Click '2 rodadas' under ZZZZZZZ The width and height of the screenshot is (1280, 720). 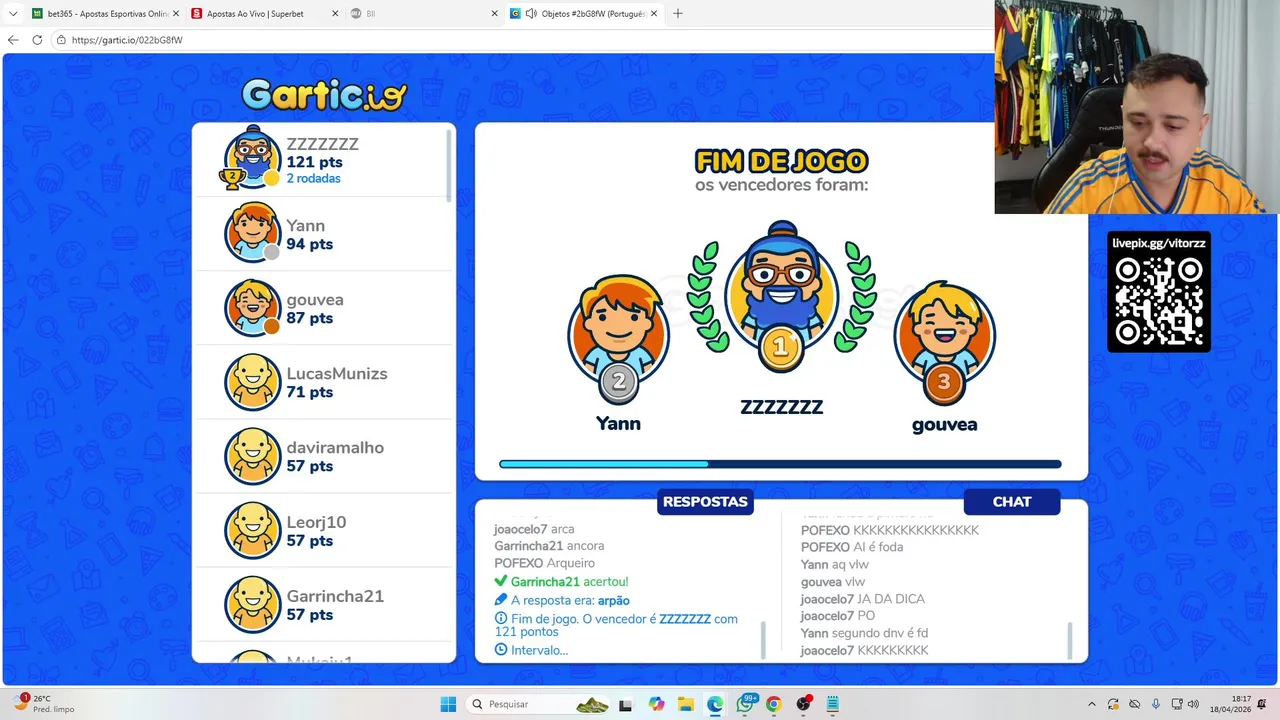pyautogui.click(x=313, y=179)
